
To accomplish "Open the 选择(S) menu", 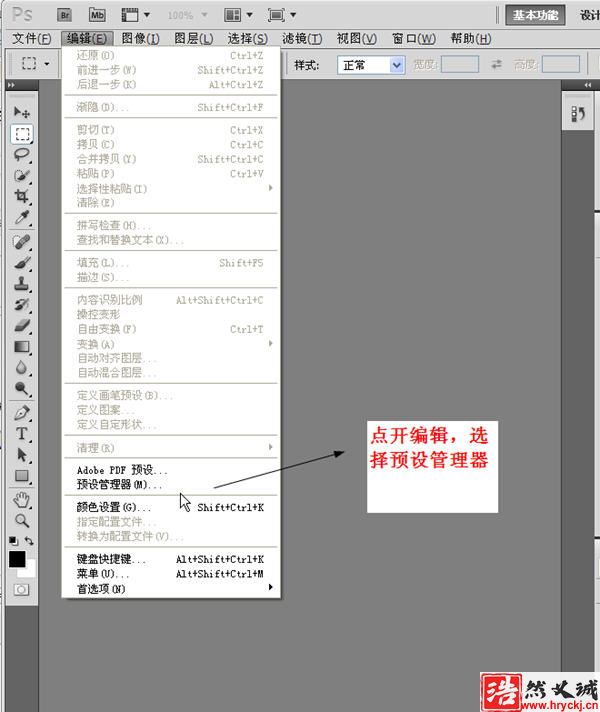I will click(x=248, y=39).
